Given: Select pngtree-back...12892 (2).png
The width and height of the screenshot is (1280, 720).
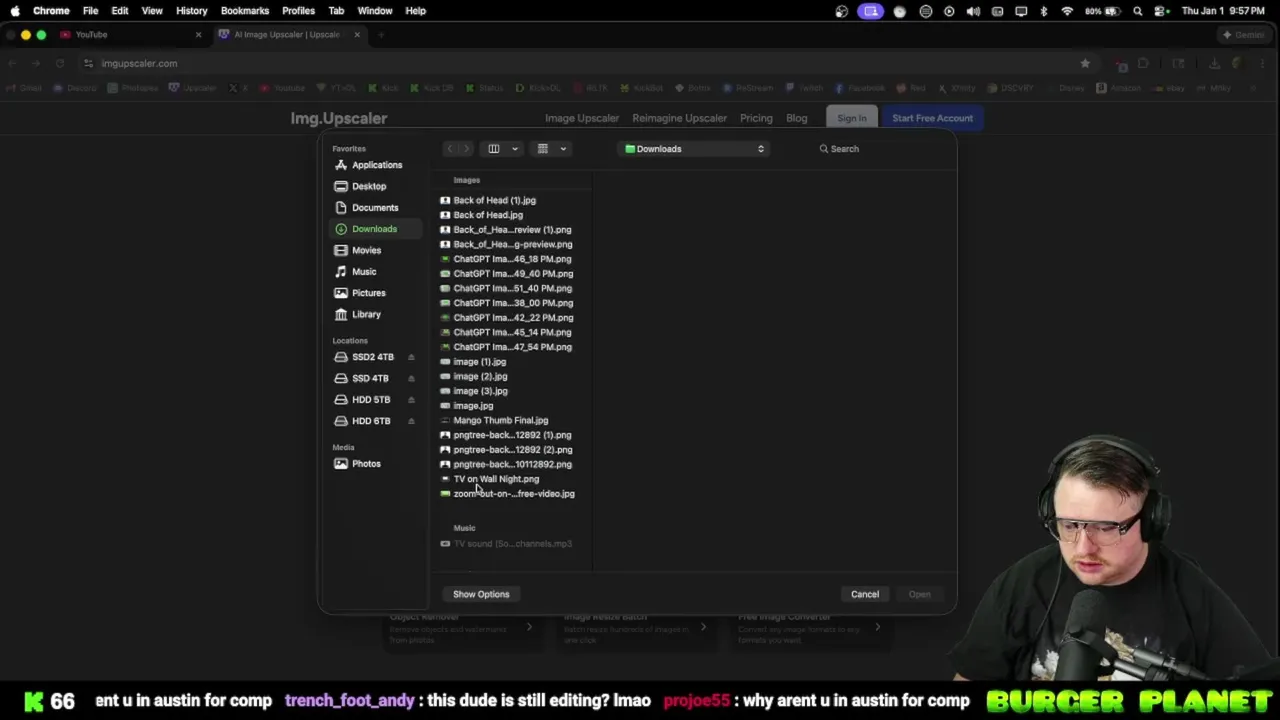Looking at the screenshot, I should click(x=513, y=450).
